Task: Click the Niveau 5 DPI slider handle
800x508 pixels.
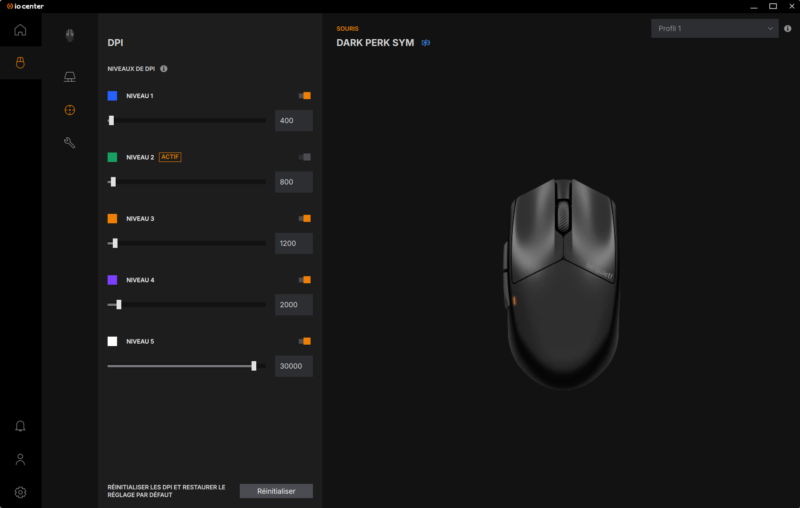Action: (254, 366)
